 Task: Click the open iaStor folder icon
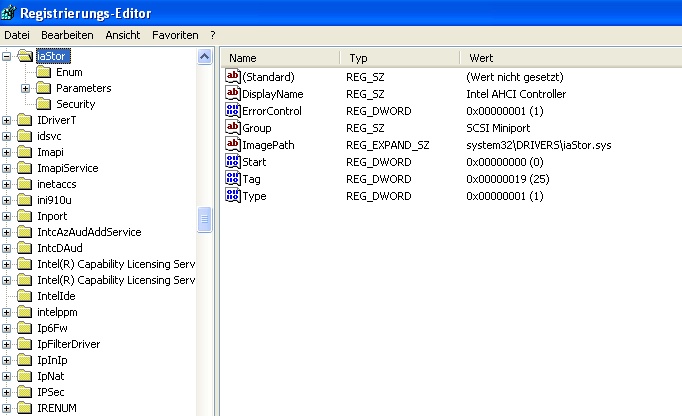coord(25,56)
